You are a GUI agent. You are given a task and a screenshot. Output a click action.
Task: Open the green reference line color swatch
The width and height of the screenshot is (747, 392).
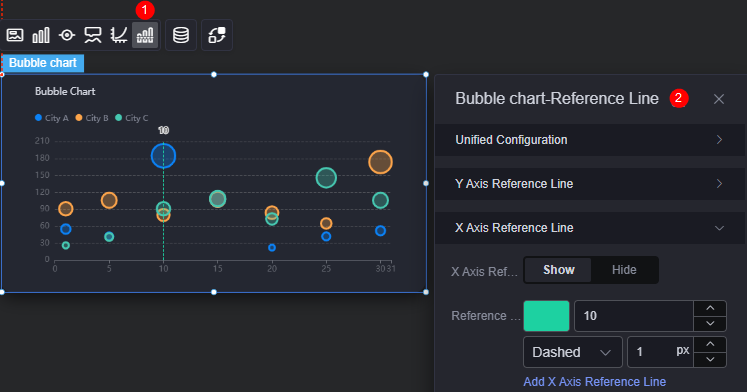coord(546,316)
